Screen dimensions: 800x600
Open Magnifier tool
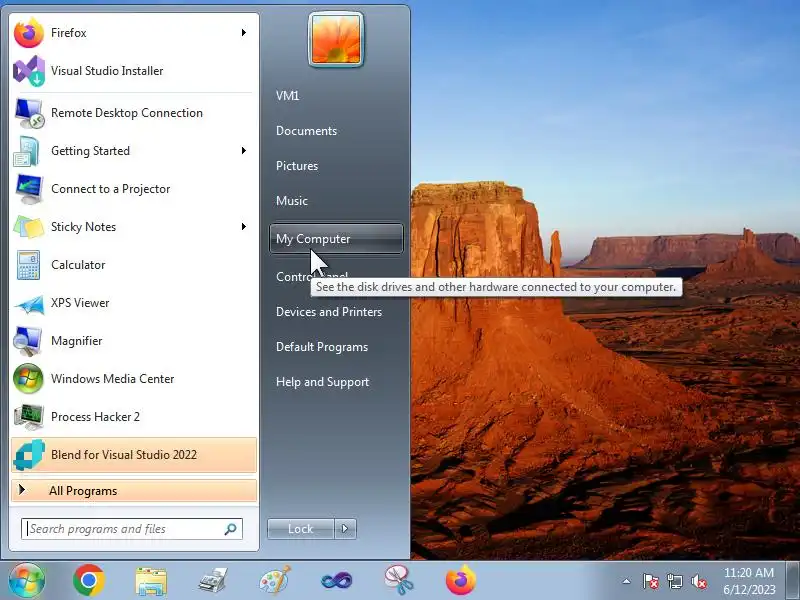[x=133, y=341]
